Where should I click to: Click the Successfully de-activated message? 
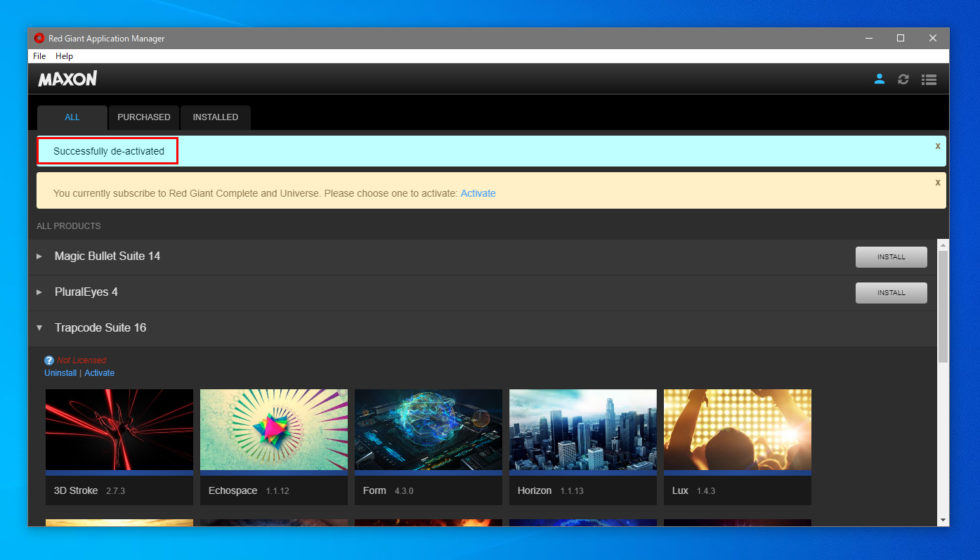coord(109,151)
